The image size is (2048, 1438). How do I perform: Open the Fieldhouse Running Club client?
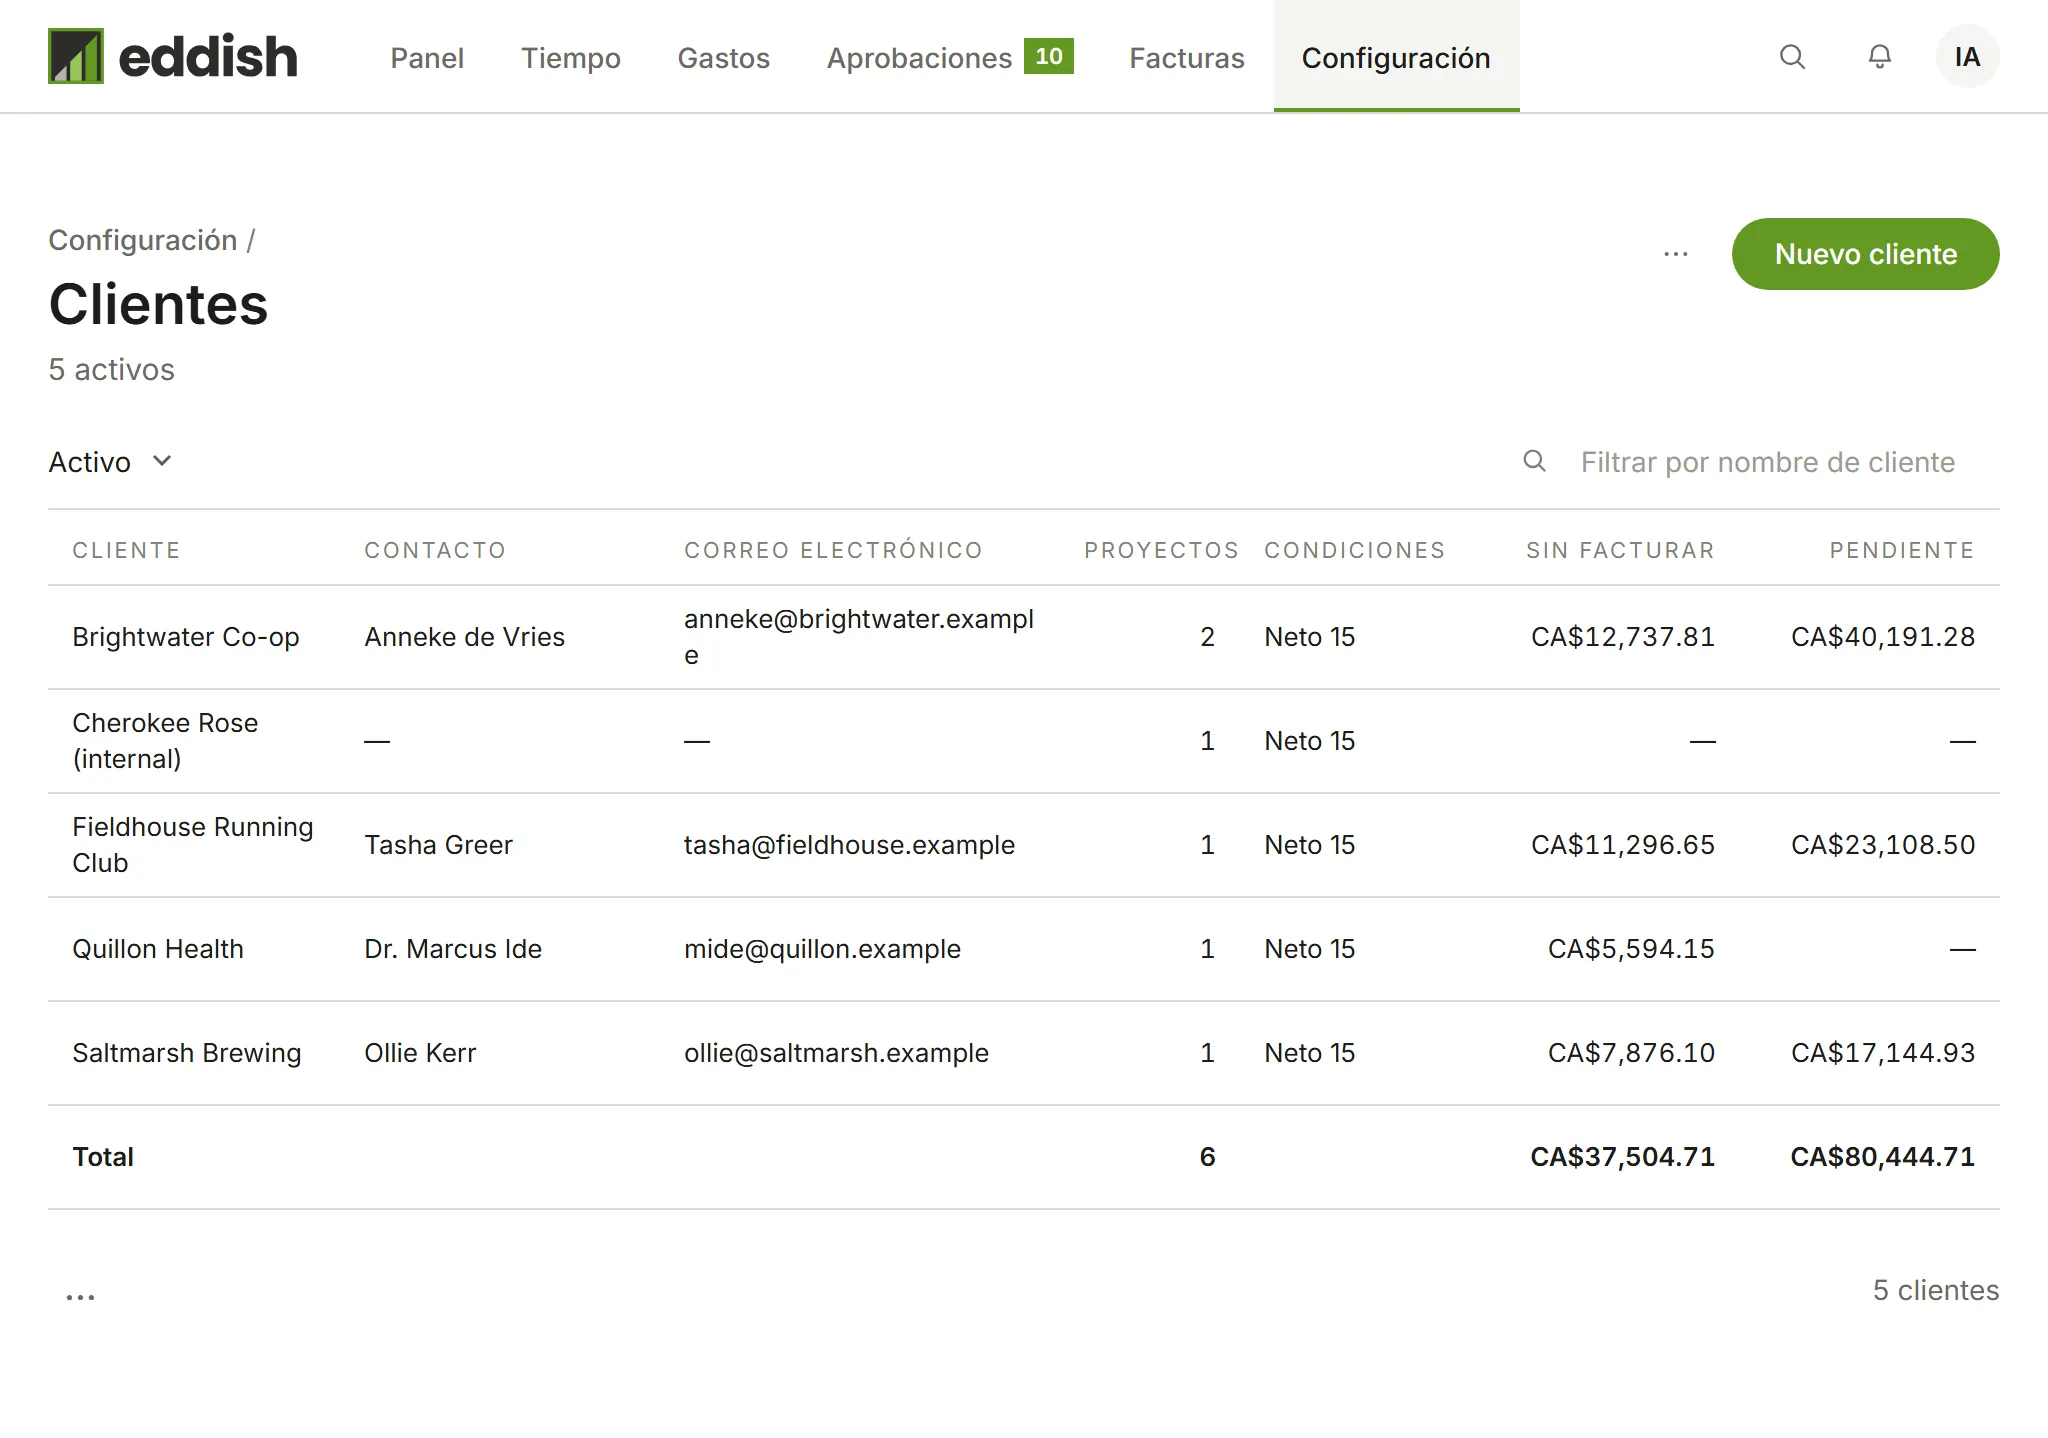coord(192,845)
